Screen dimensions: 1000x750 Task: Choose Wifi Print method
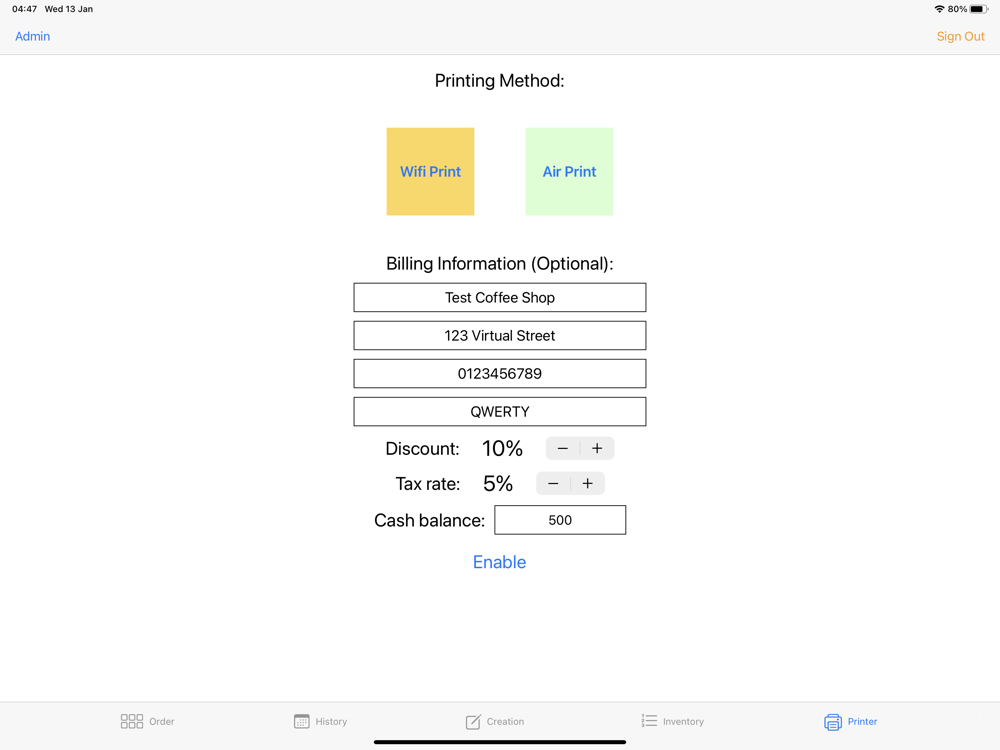coord(430,172)
